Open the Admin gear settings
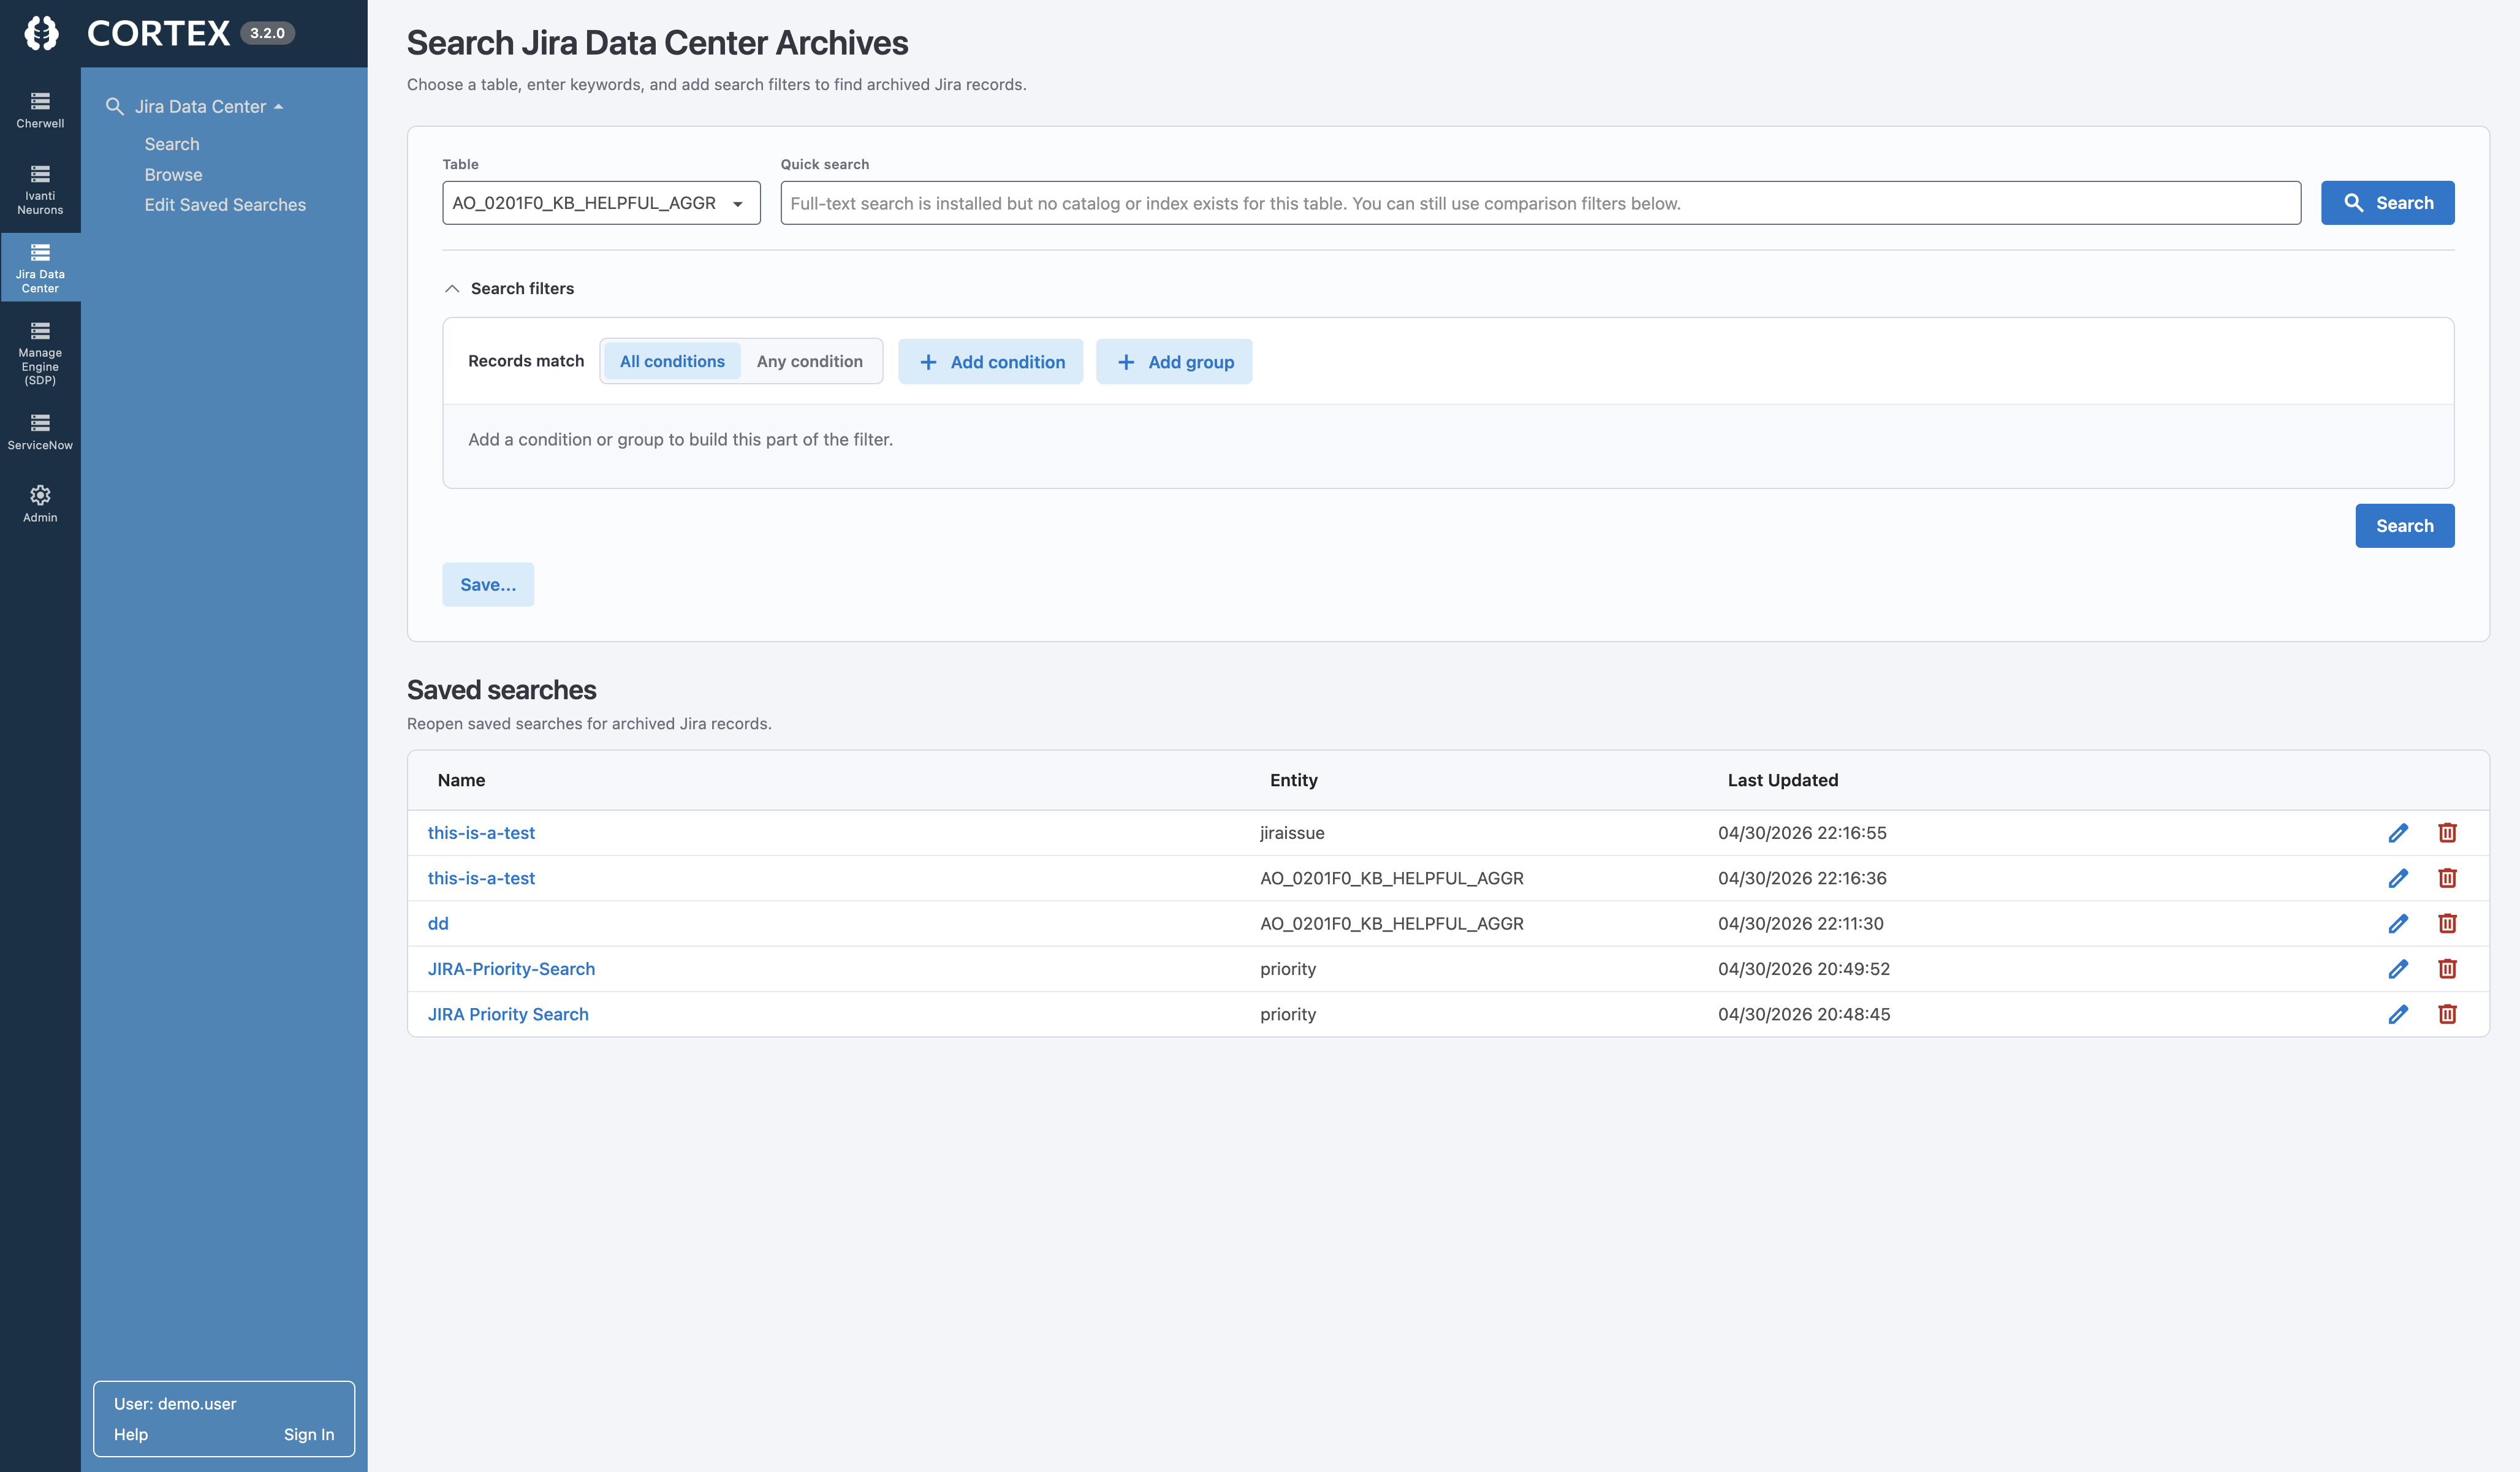 (40, 504)
